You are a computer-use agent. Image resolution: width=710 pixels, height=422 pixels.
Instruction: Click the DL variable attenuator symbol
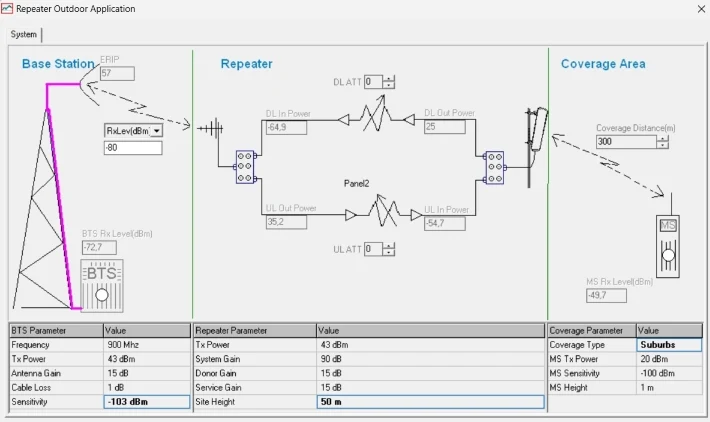point(377,114)
